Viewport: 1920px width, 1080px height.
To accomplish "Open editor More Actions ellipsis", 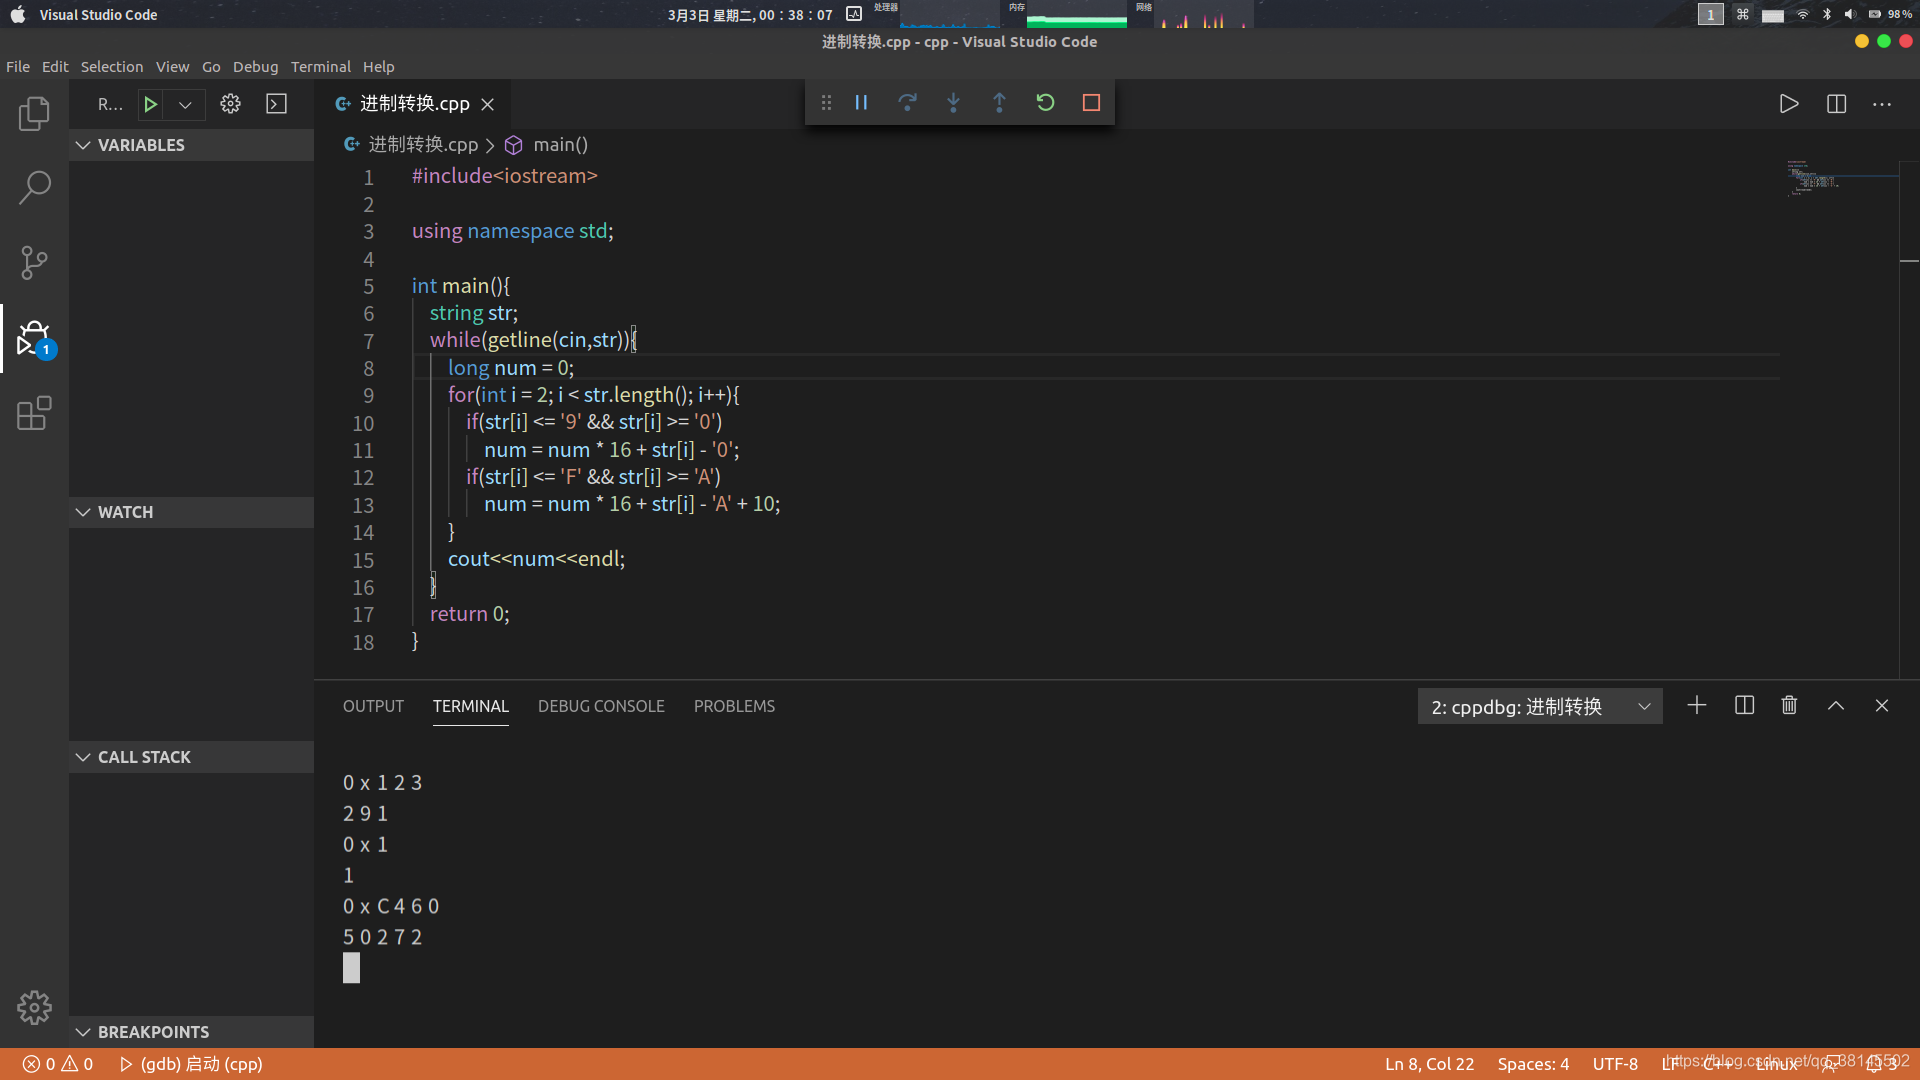I will 1882,104.
